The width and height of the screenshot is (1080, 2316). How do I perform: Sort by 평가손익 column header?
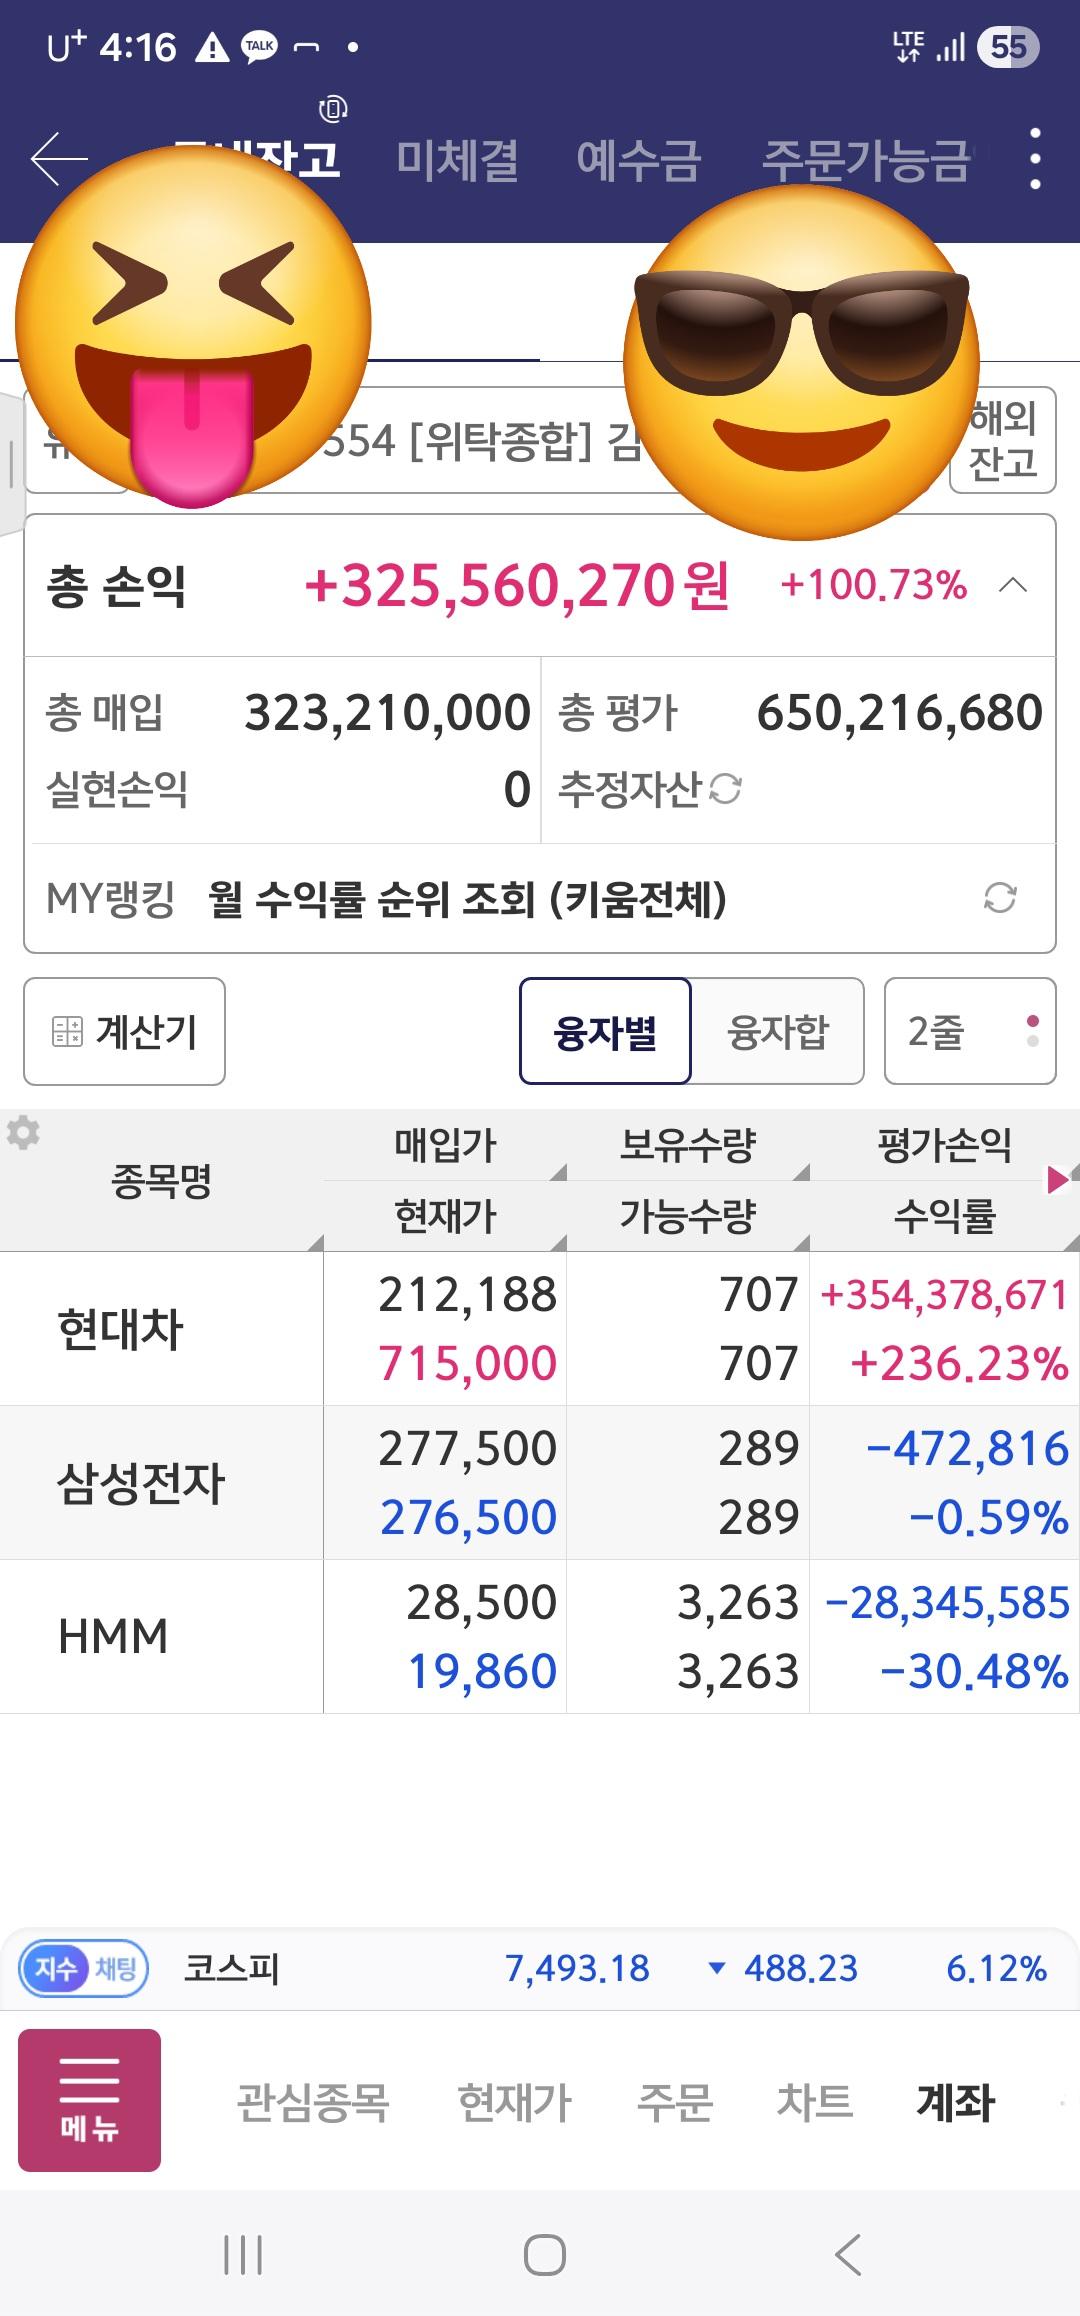944,1145
